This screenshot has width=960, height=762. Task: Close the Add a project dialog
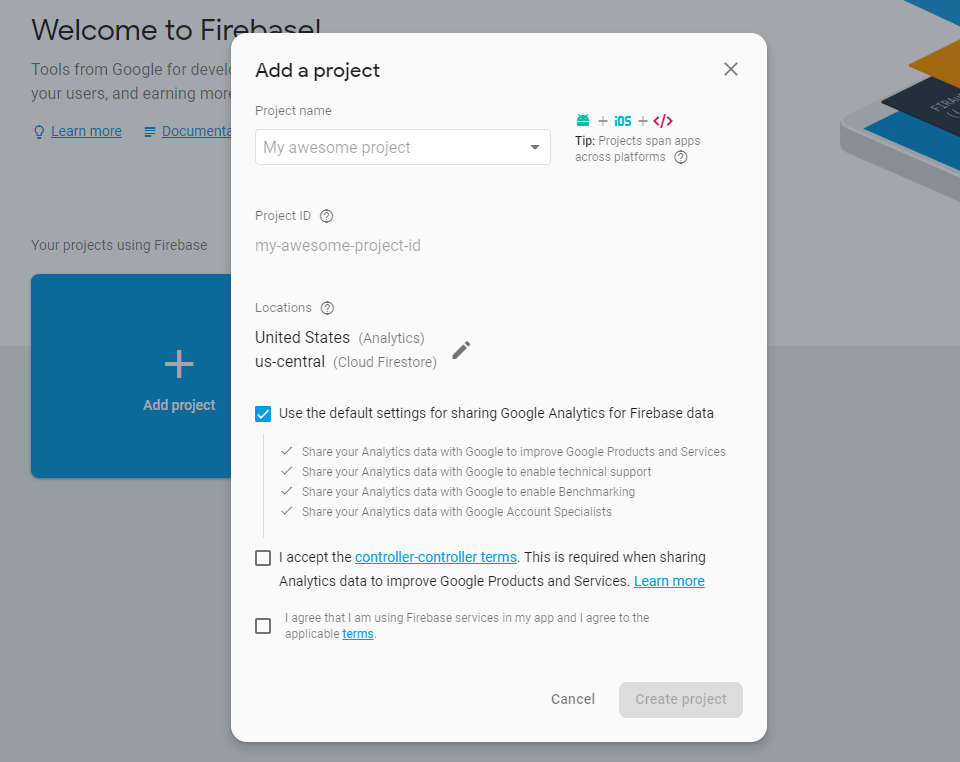coord(731,69)
